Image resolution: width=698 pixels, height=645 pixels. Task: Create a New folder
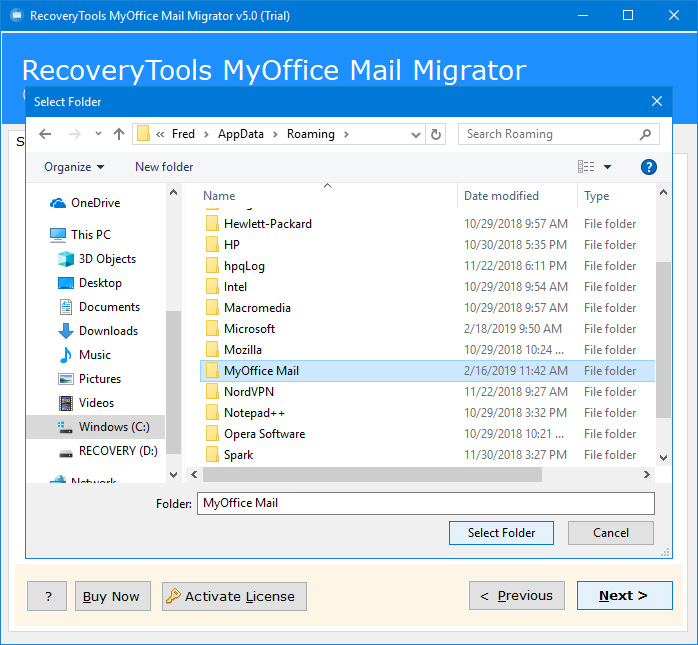[164, 167]
